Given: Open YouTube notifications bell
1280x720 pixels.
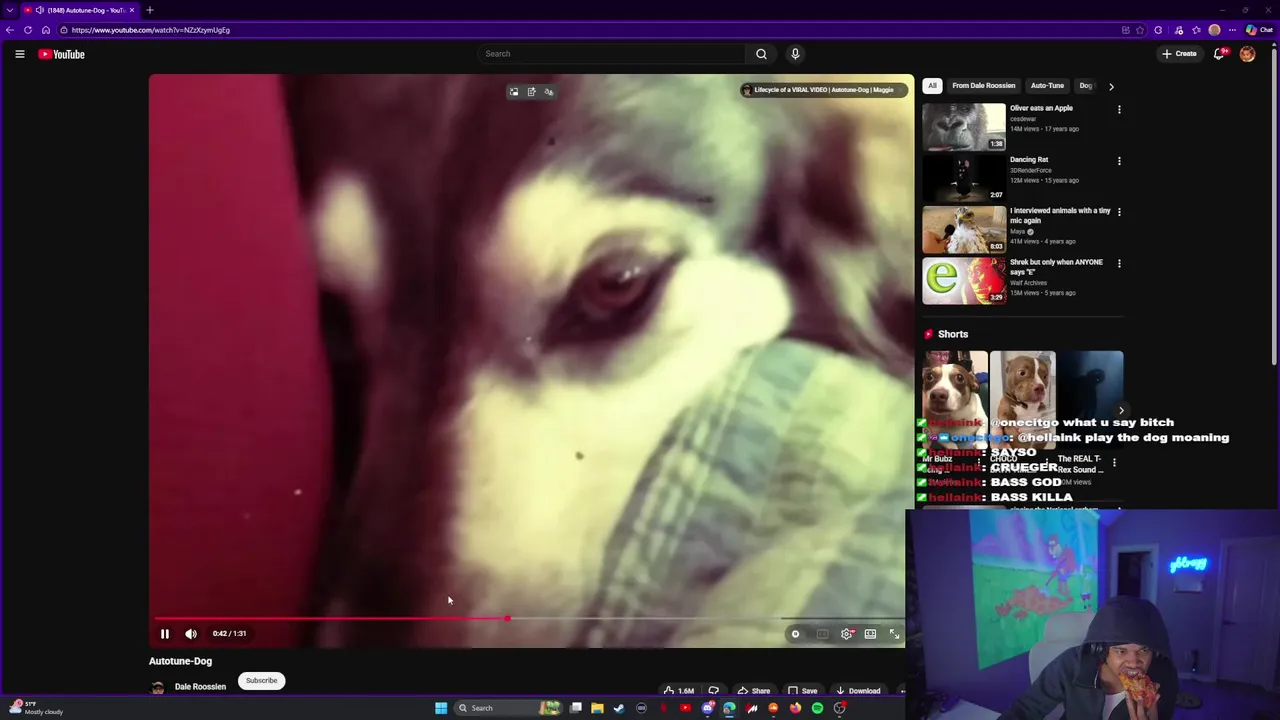Looking at the screenshot, I should (1219, 54).
